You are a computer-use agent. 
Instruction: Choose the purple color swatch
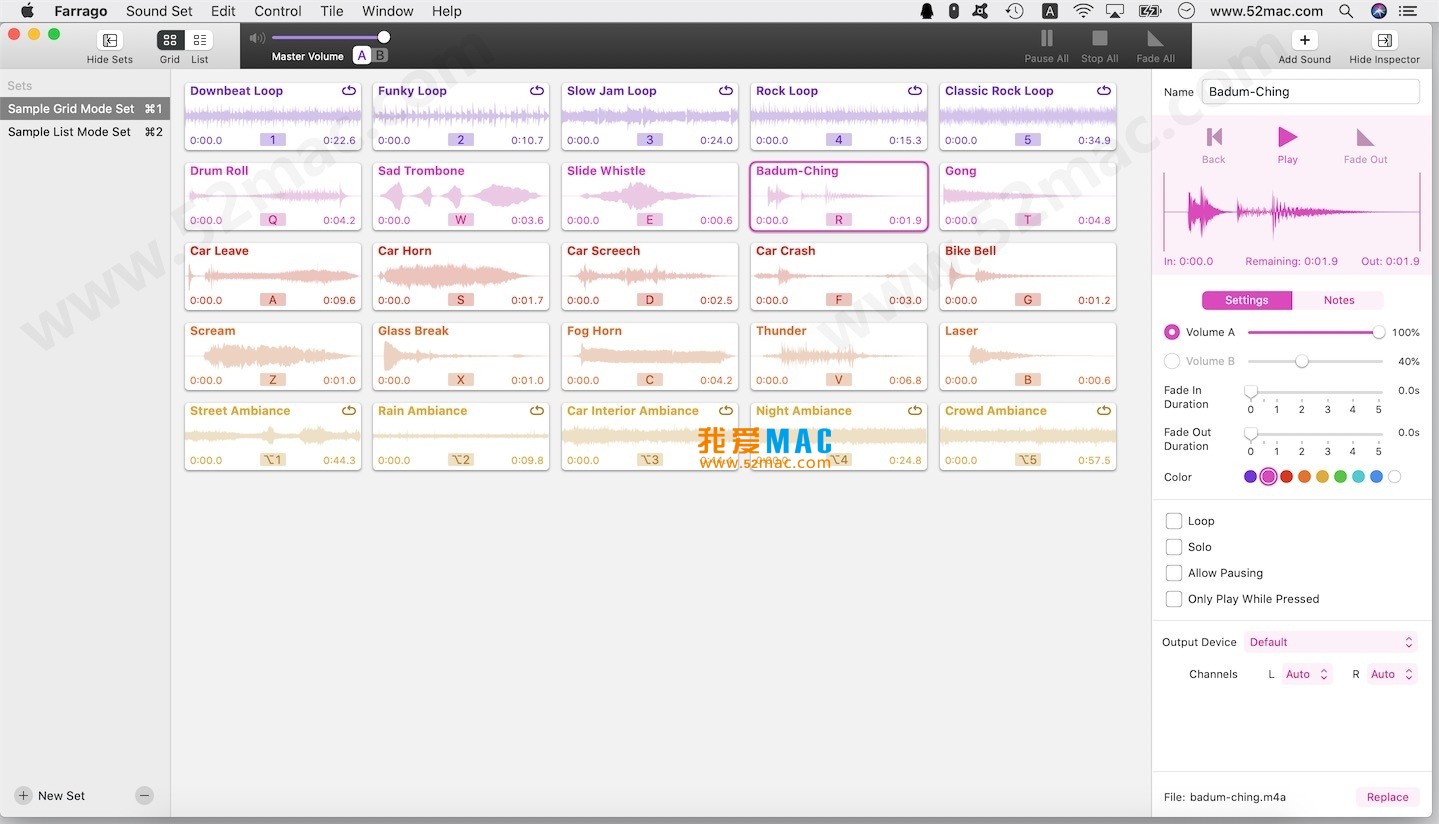1250,477
